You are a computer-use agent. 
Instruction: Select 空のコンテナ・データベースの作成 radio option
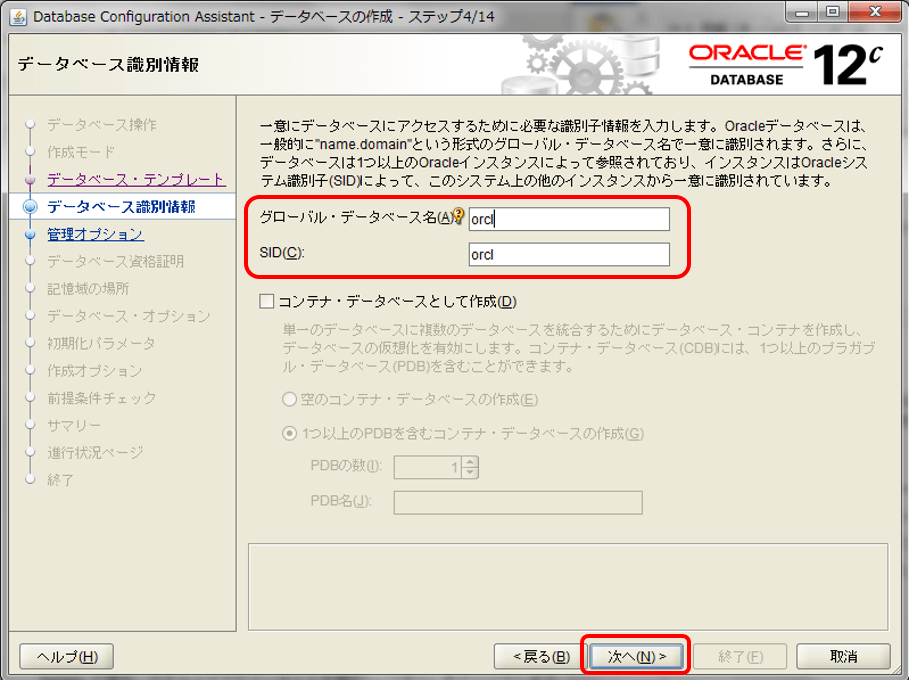click(x=289, y=399)
